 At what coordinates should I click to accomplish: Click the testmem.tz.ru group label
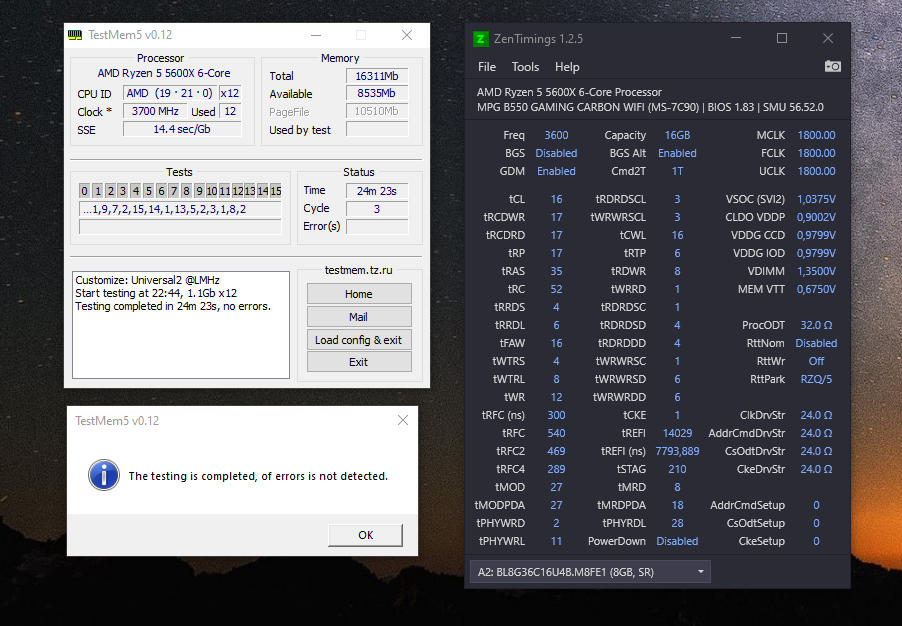(358, 270)
